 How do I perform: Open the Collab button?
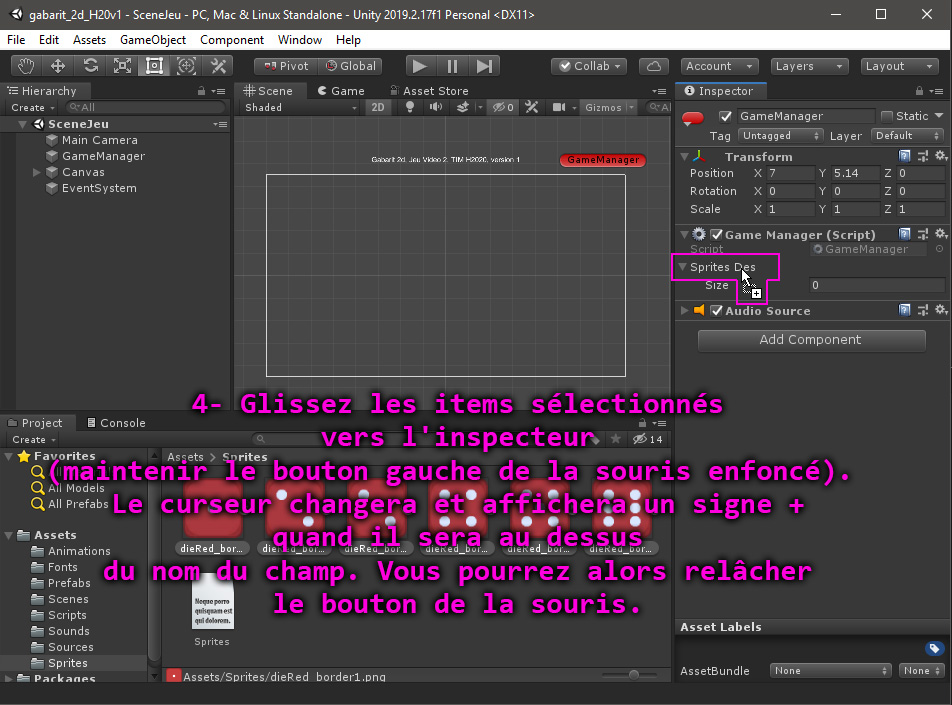[x=589, y=66]
